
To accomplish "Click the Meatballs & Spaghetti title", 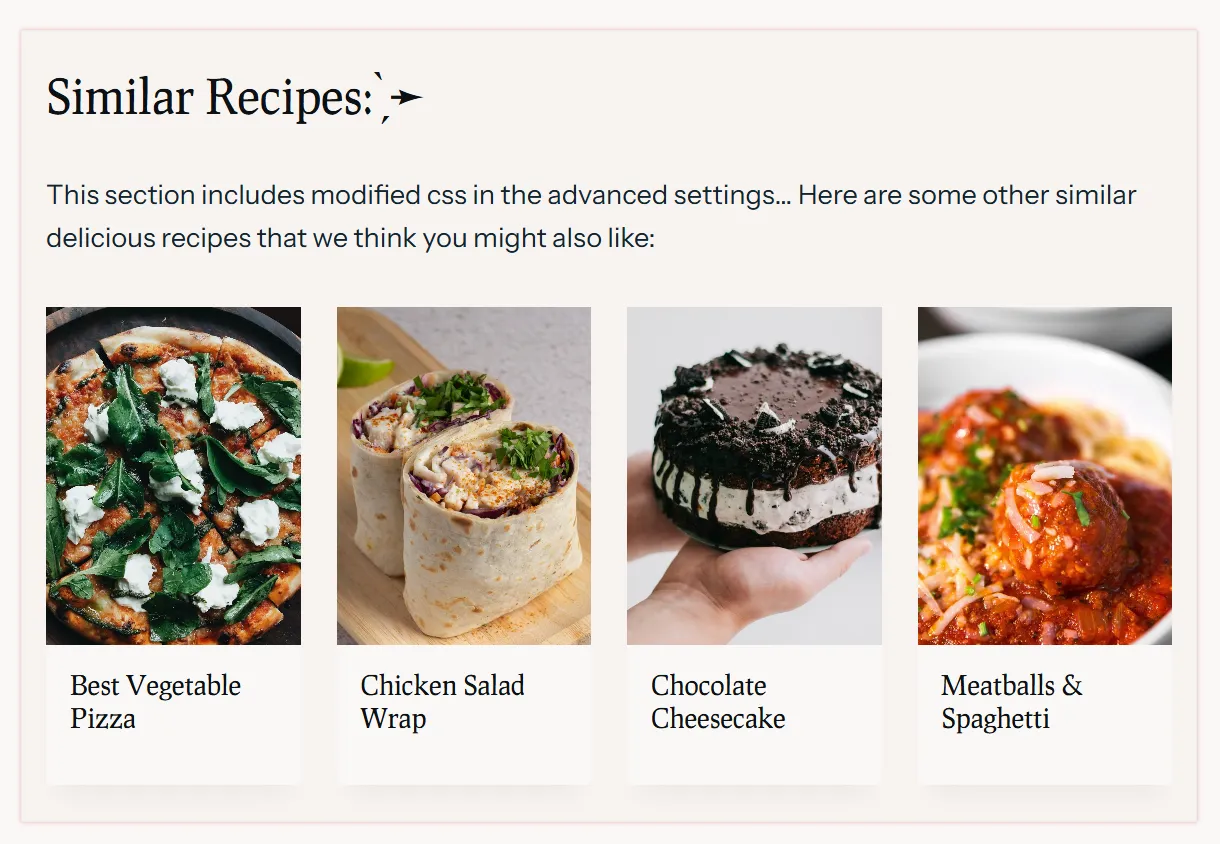I will [1012, 702].
